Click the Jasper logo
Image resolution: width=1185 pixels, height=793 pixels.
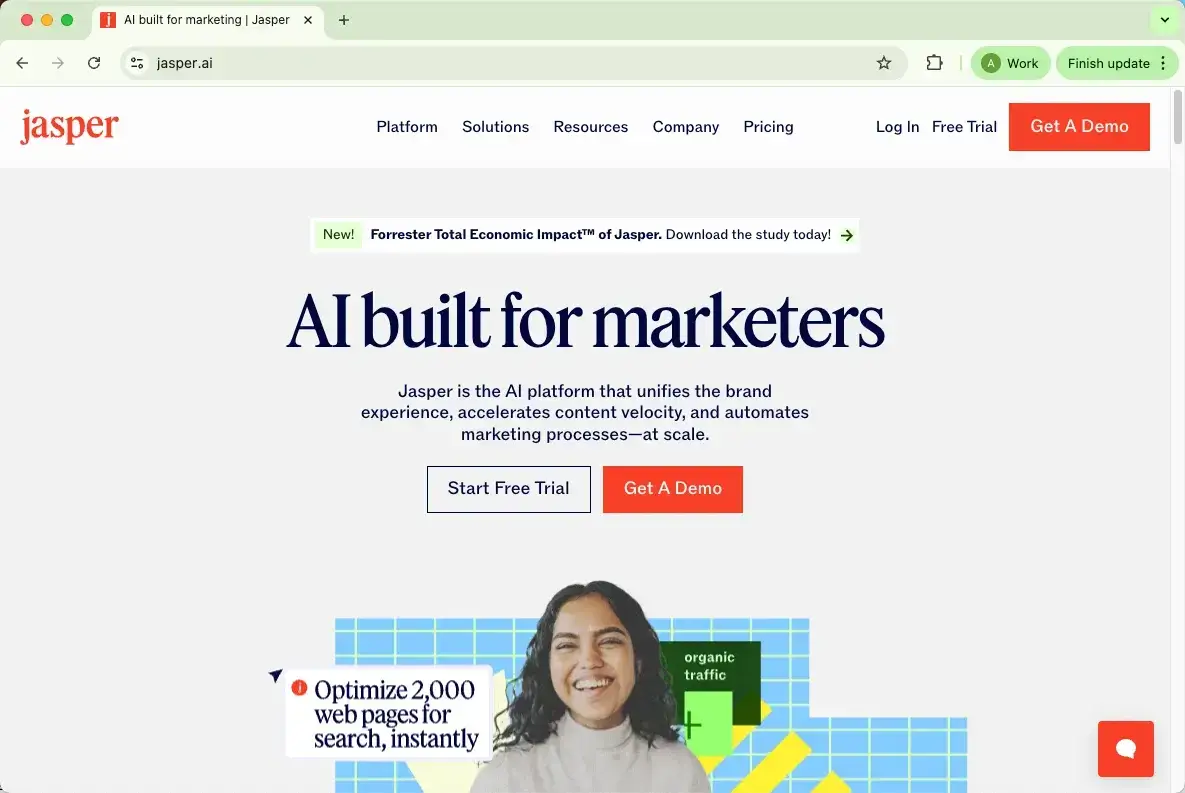(x=70, y=126)
